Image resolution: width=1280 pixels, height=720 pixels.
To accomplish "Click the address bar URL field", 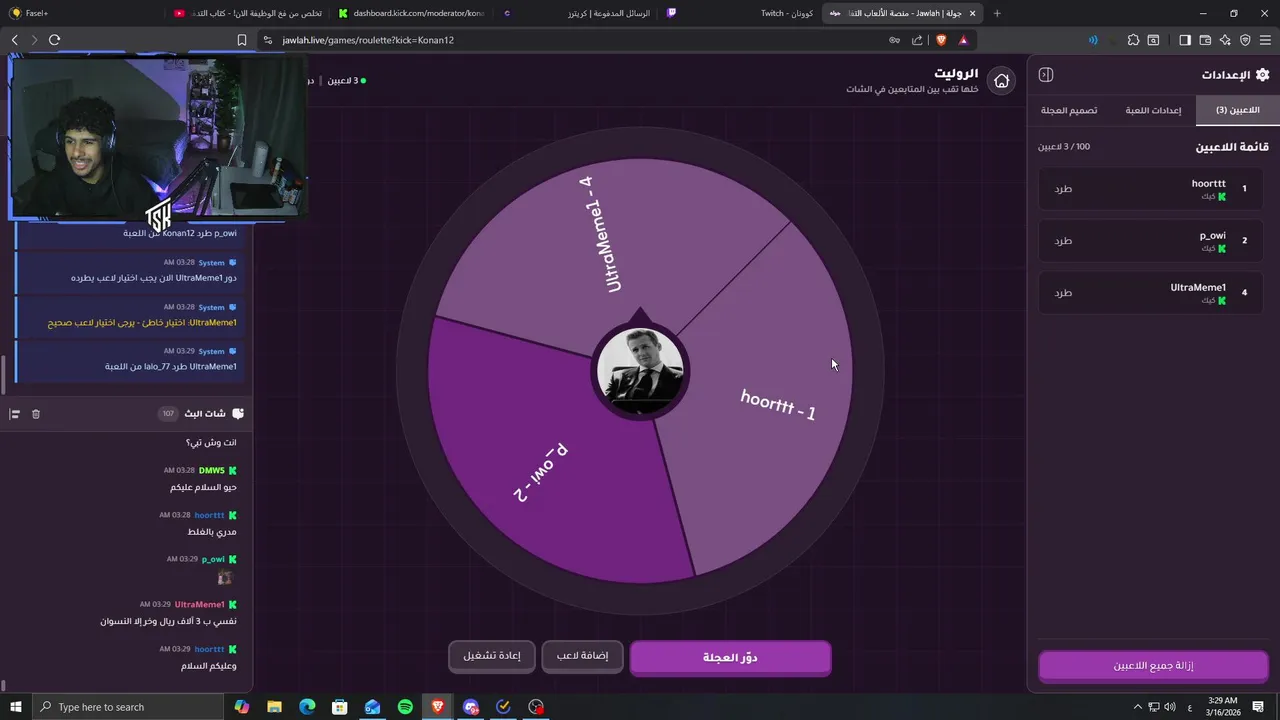I will click(x=580, y=40).
